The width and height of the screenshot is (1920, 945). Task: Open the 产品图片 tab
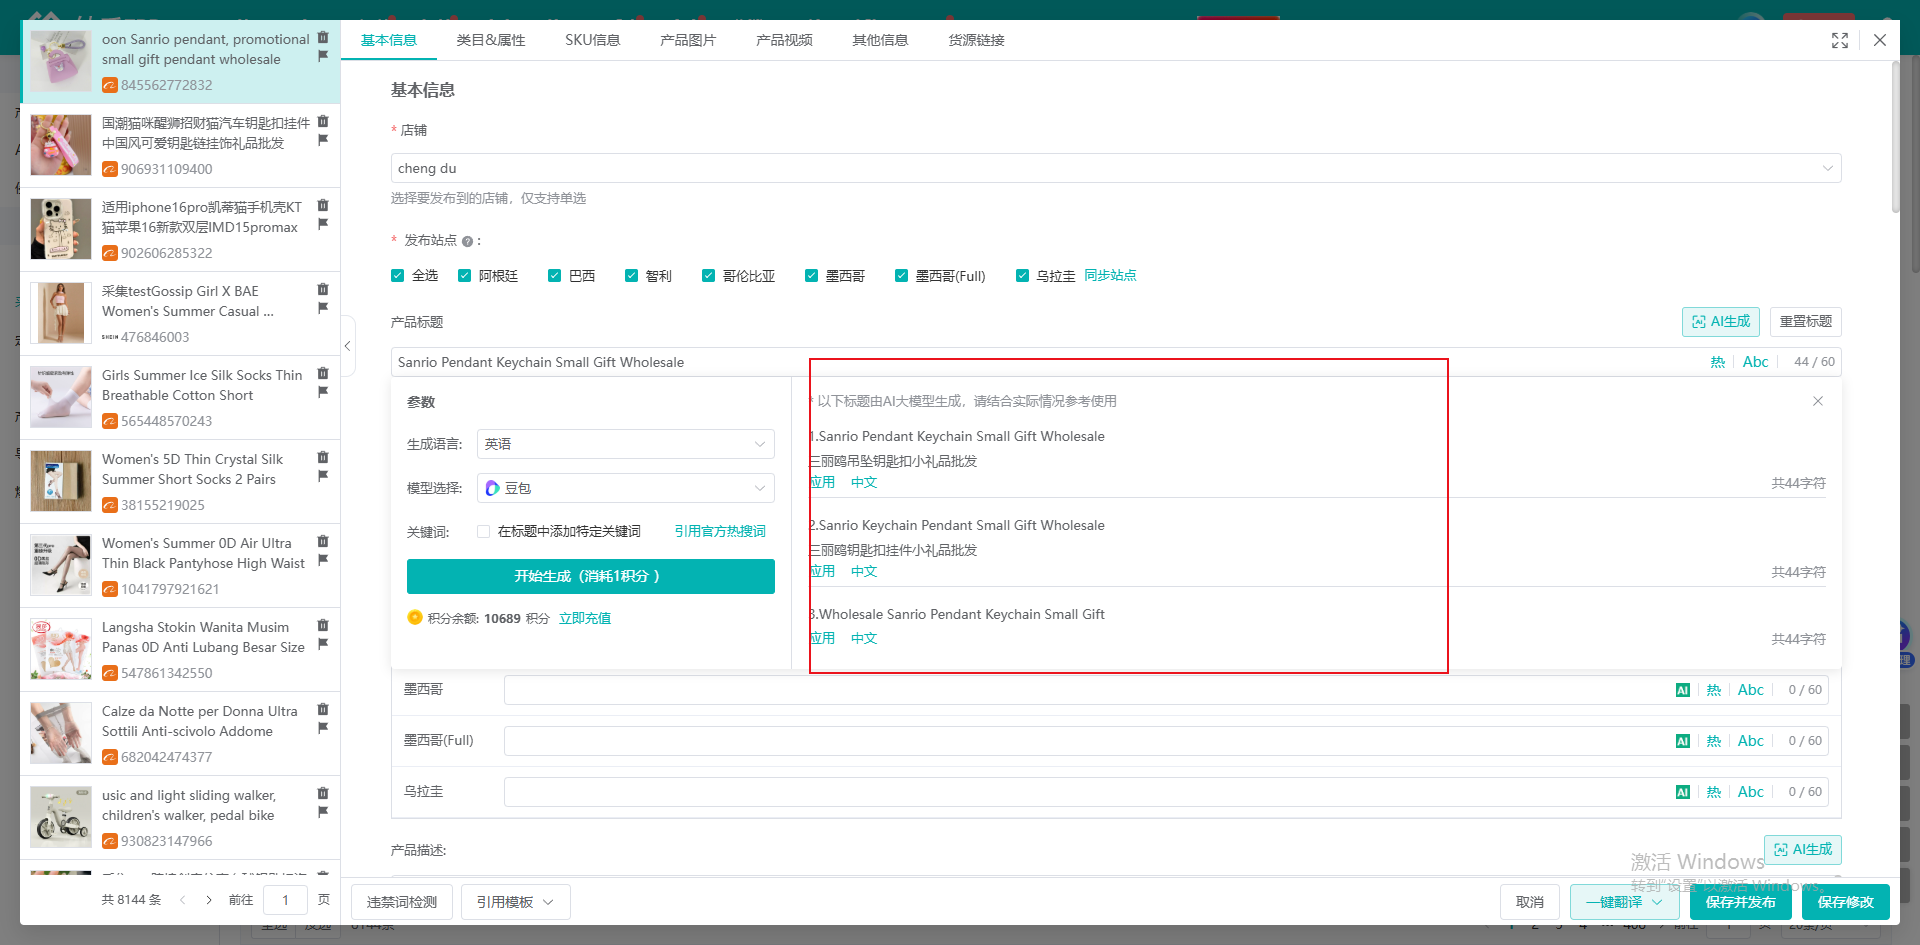click(x=688, y=40)
